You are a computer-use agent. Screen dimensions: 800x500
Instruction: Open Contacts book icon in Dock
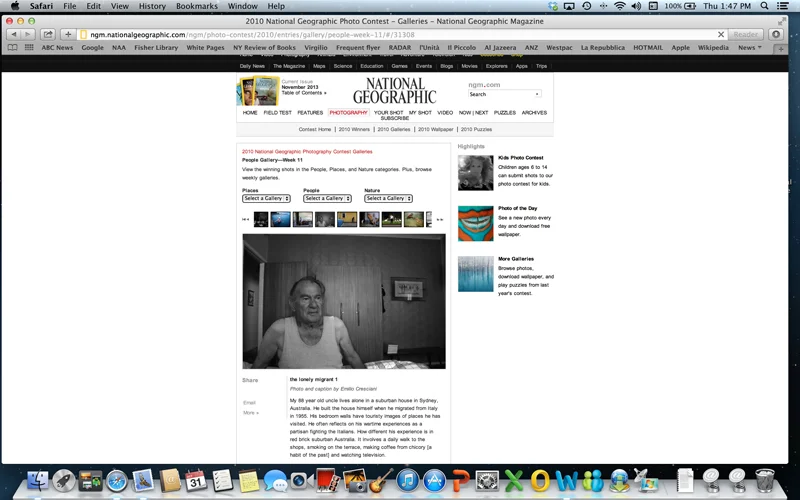tap(170, 481)
